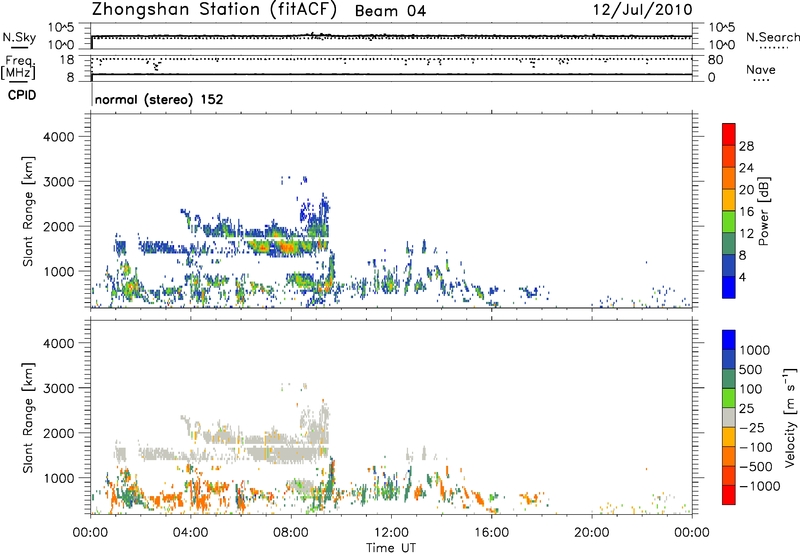Click the normal (stereo) 152 mode text
Image resolution: width=800 pixels, height=554 pixels.
tap(159, 99)
